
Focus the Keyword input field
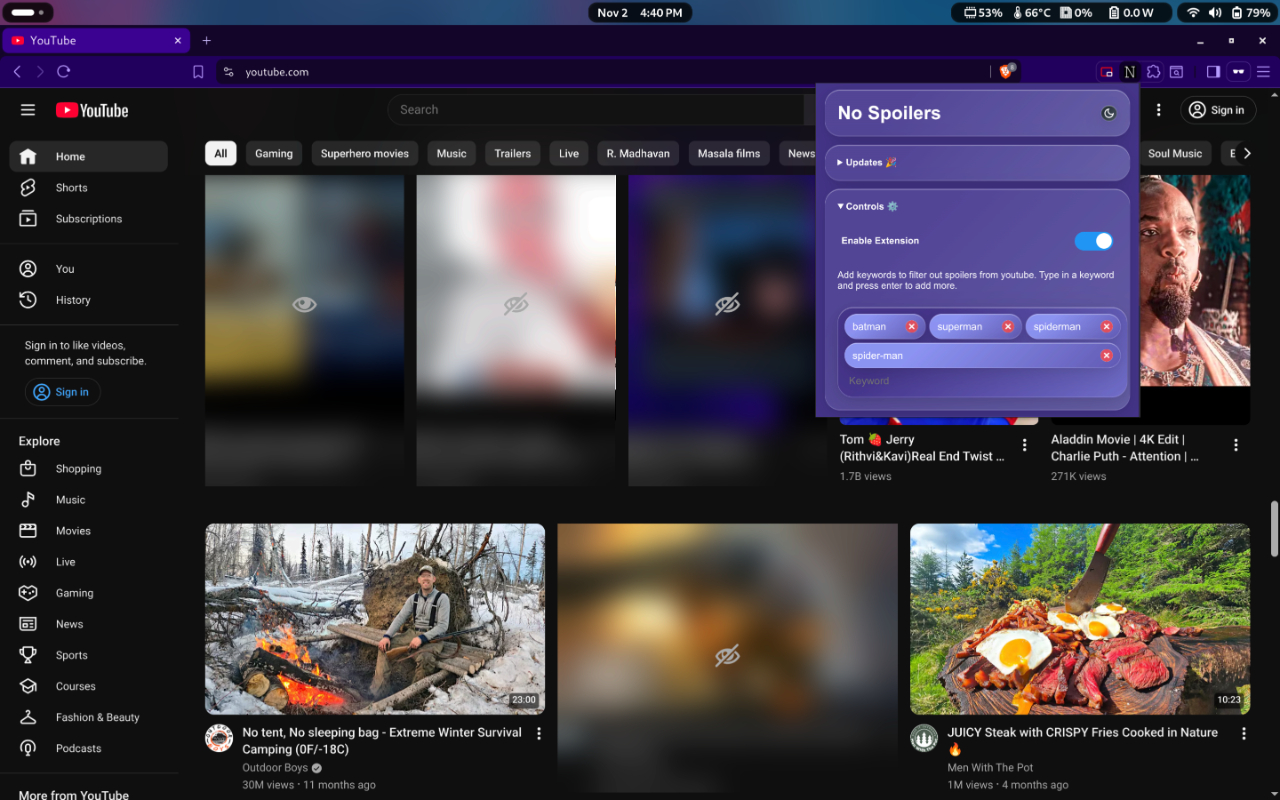982,381
